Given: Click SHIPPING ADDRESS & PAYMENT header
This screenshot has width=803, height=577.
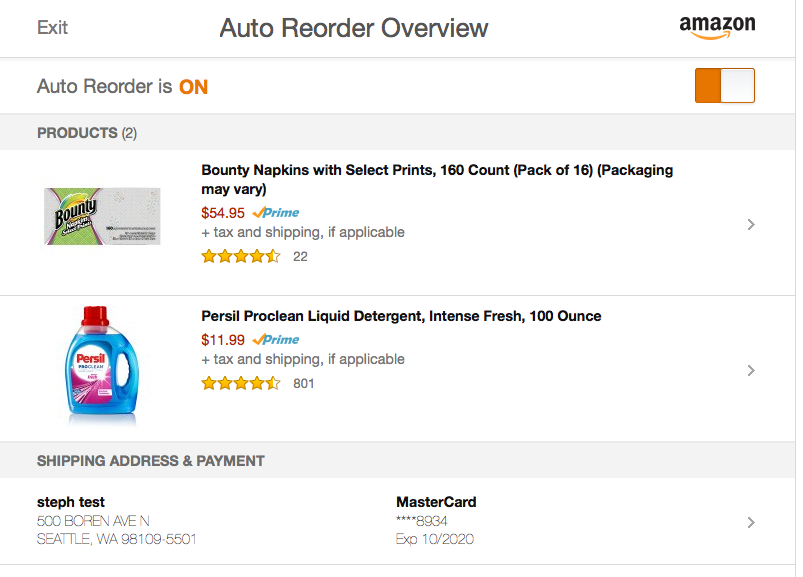Looking at the screenshot, I should [151, 461].
